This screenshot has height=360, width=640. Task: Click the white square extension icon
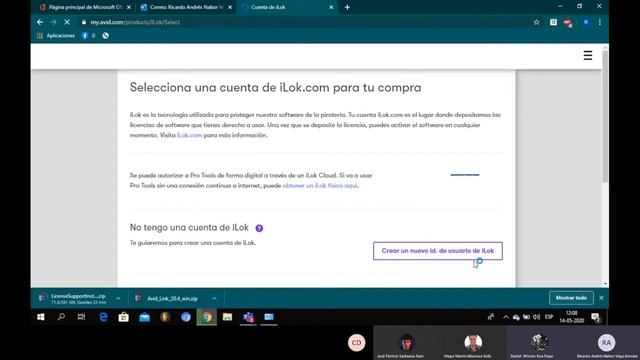tap(553, 22)
